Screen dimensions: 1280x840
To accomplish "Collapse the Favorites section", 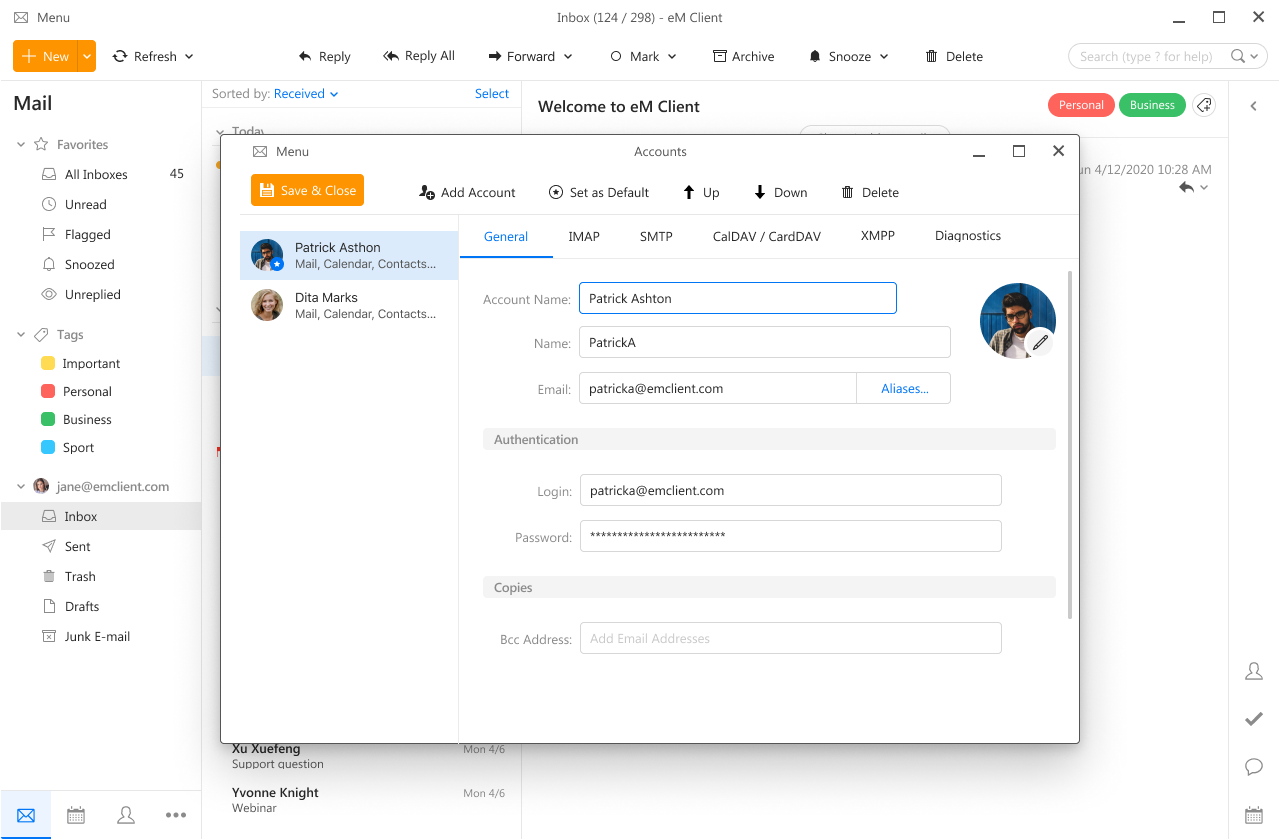I will (x=21, y=145).
